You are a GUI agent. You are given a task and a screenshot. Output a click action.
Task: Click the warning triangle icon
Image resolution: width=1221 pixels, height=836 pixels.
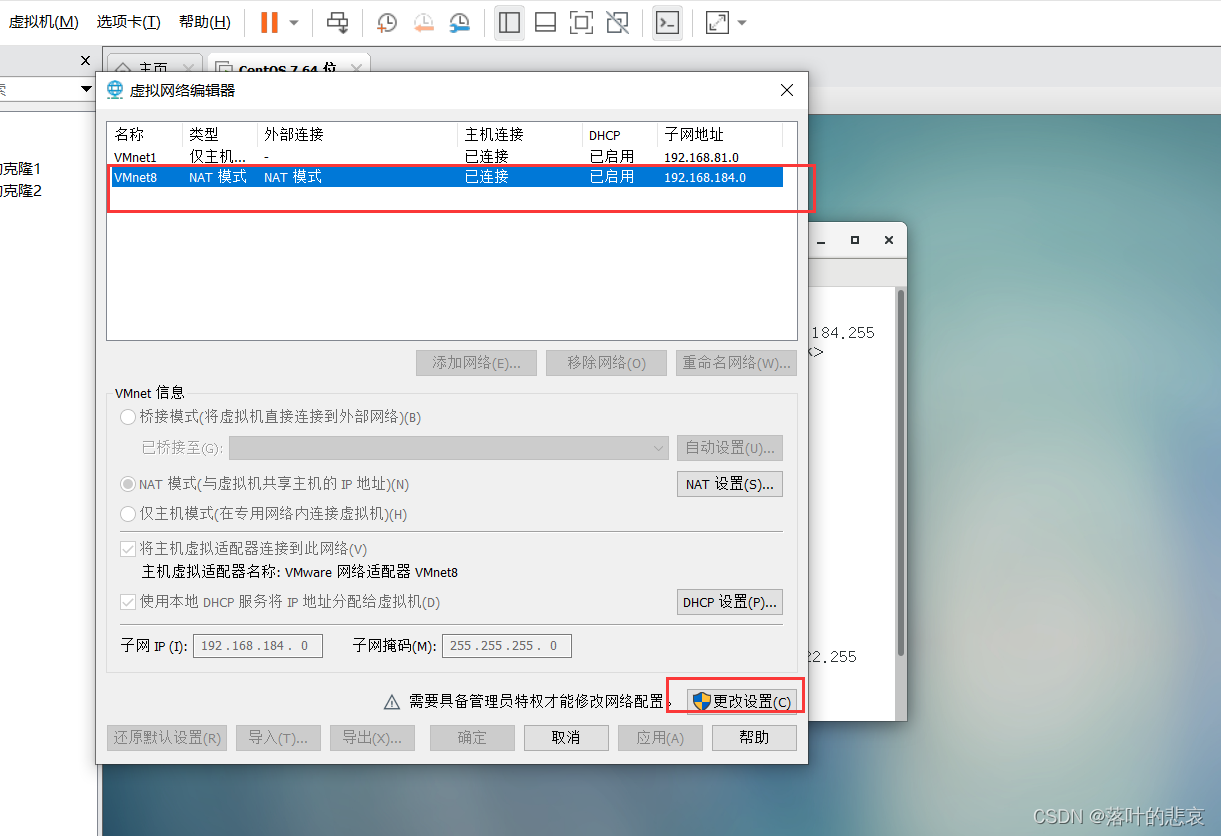[x=392, y=702]
